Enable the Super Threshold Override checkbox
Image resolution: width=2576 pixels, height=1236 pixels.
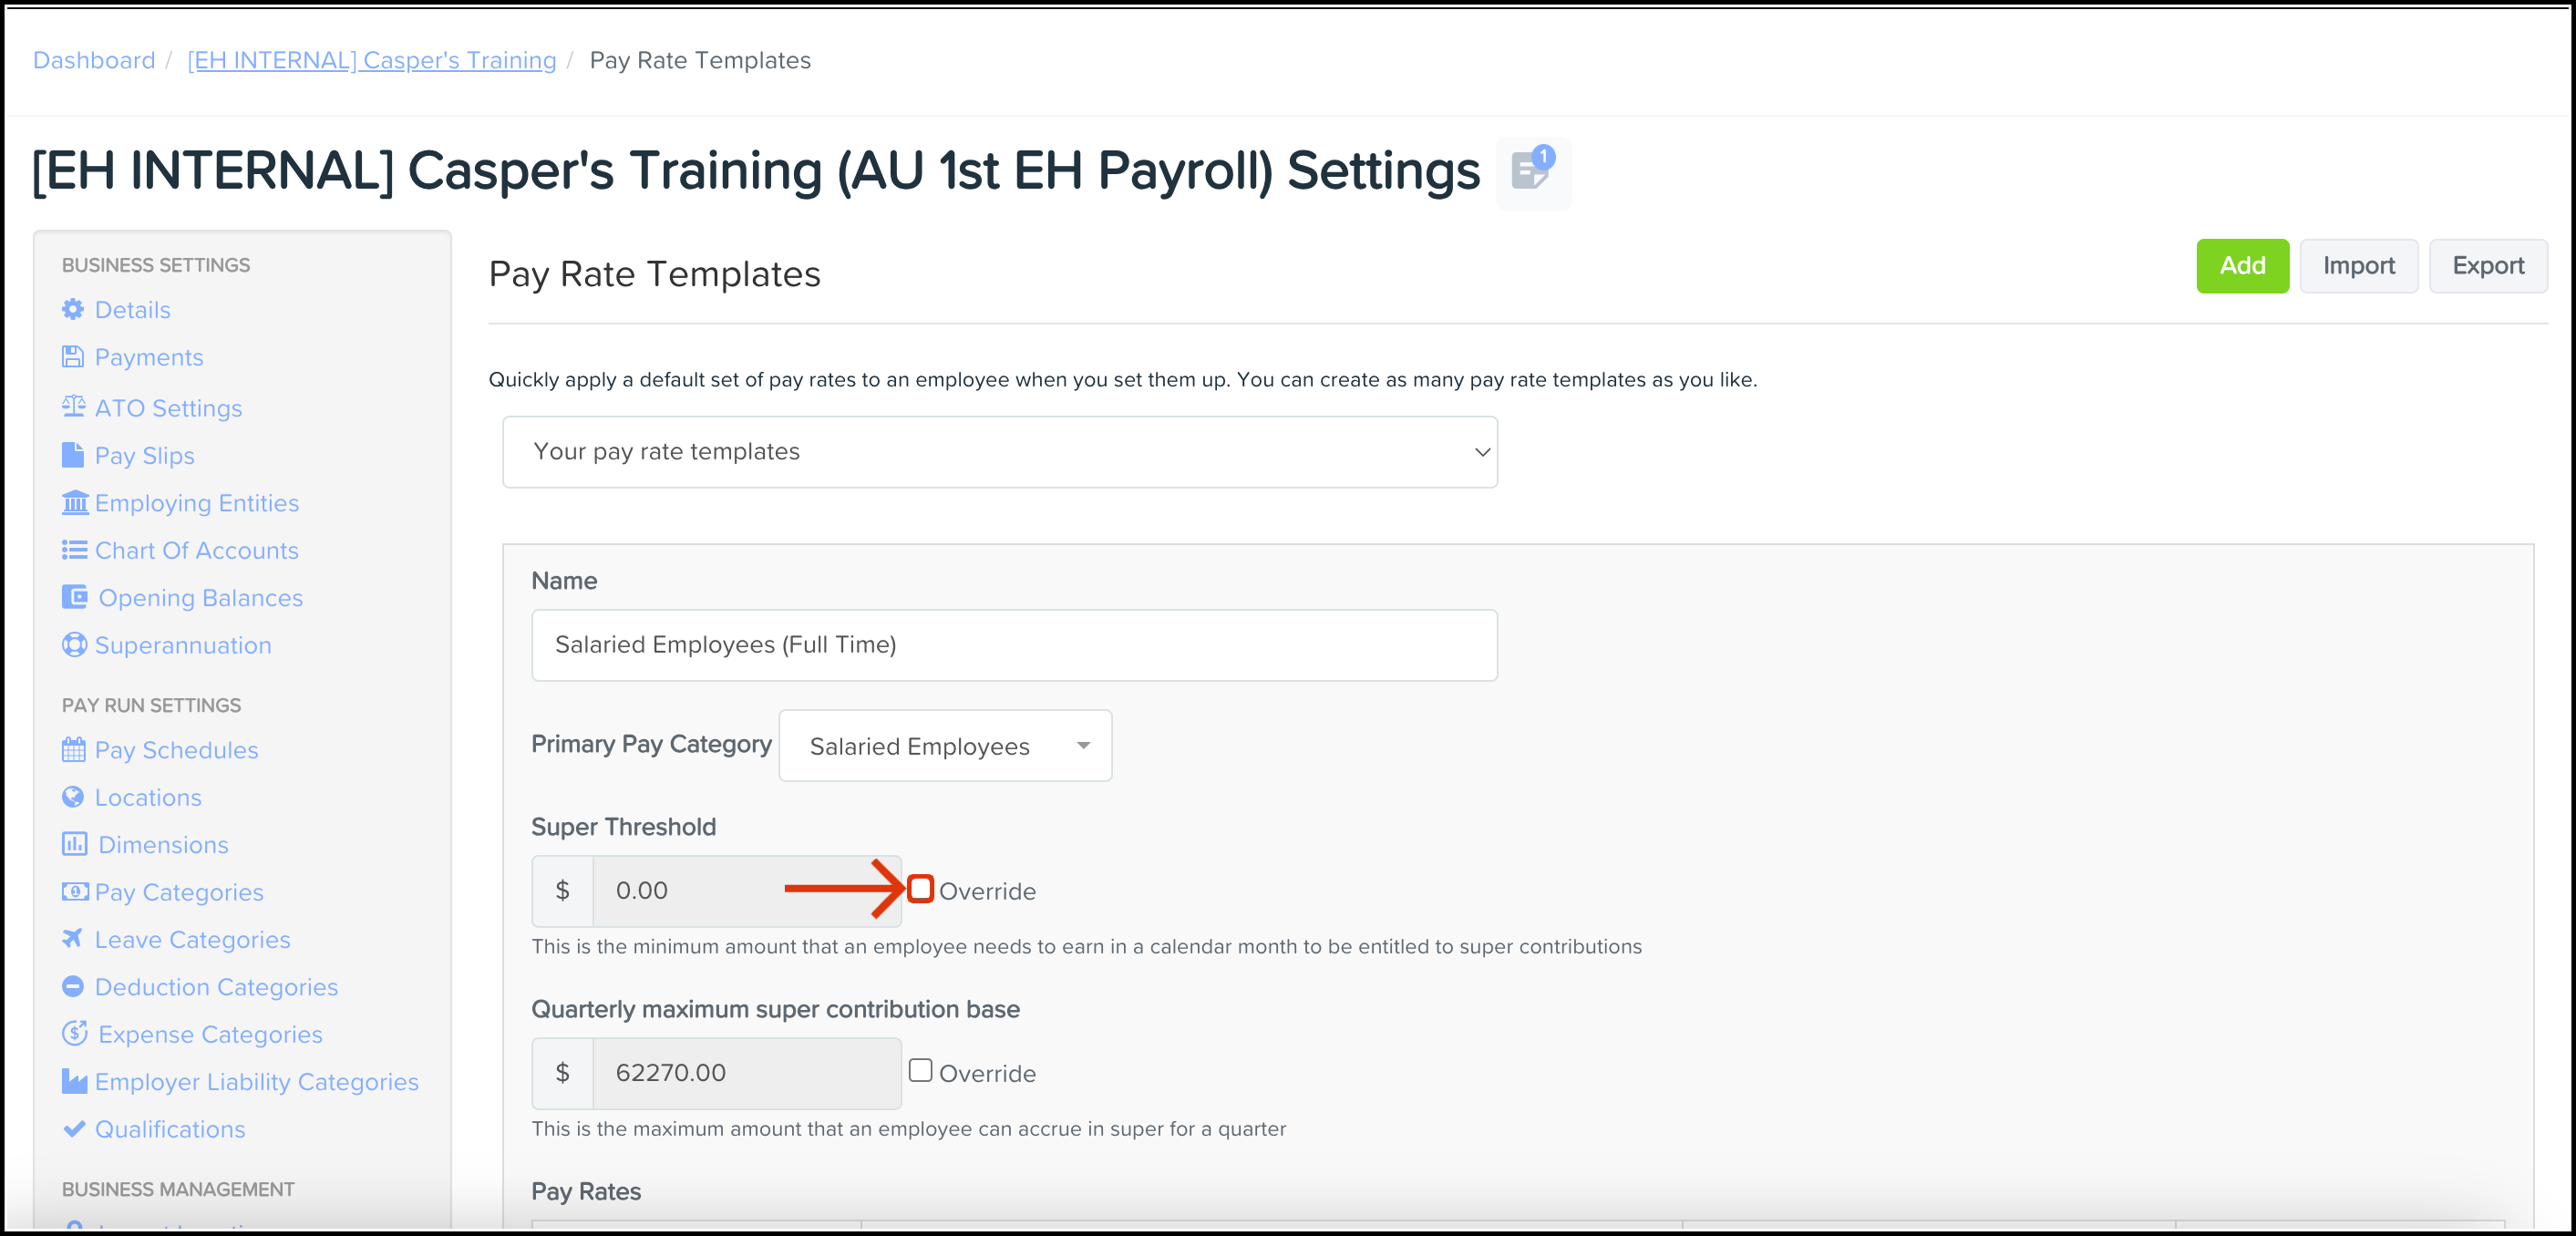pyautogui.click(x=920, y=889)
